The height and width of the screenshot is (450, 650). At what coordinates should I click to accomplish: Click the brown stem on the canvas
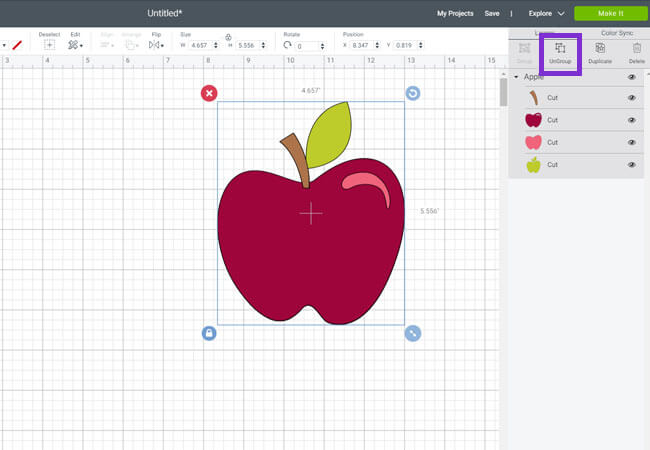(297, 160)
